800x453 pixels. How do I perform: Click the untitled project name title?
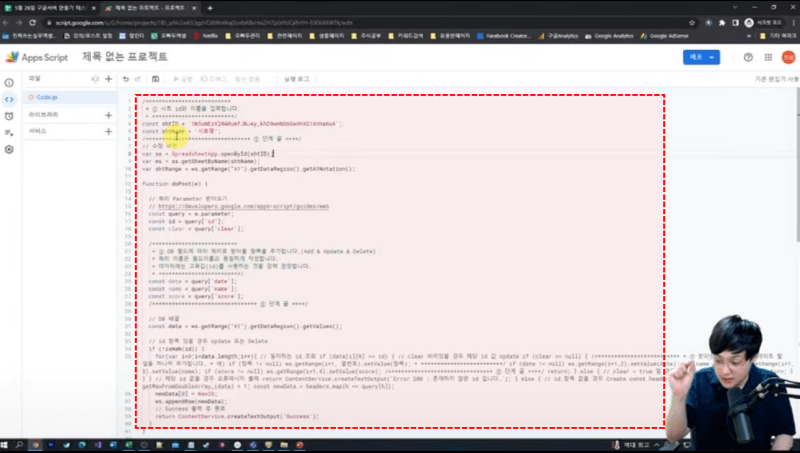124,57
